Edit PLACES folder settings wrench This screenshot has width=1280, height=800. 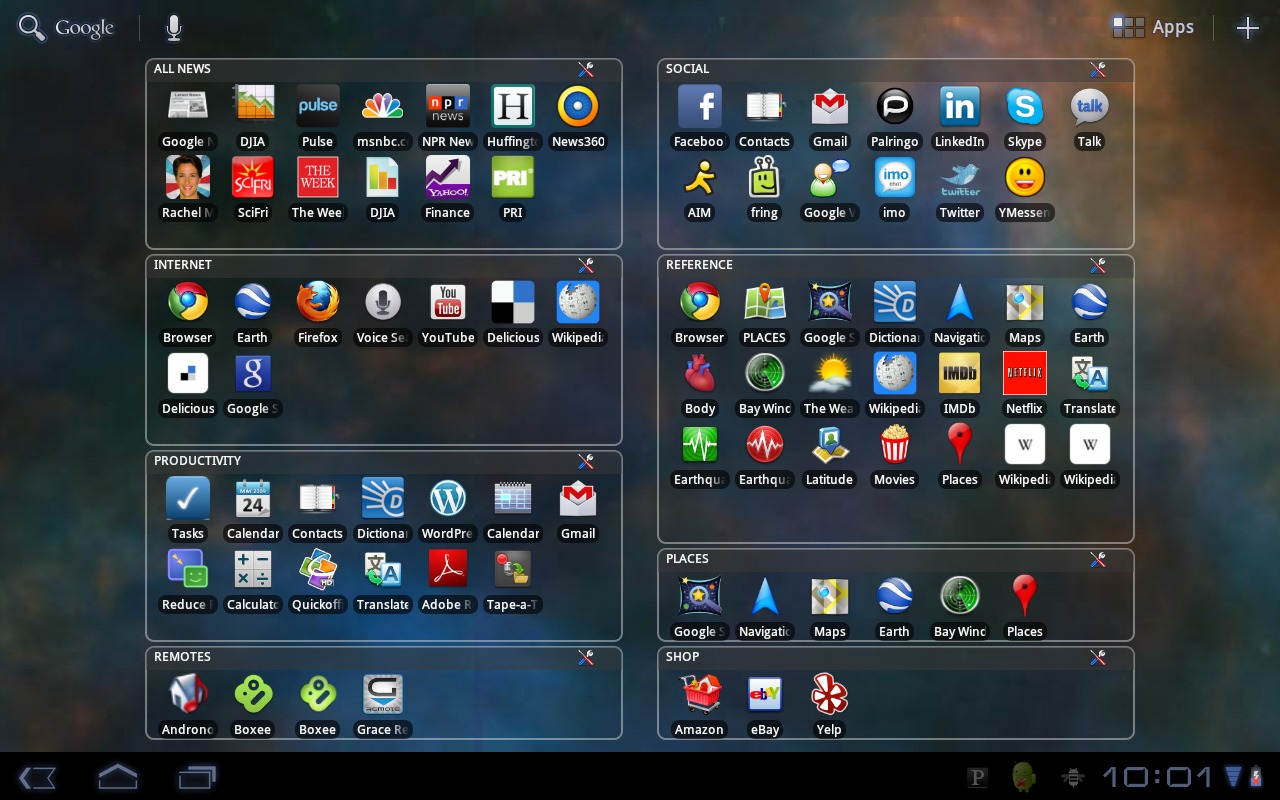[x=1098, y=559]
